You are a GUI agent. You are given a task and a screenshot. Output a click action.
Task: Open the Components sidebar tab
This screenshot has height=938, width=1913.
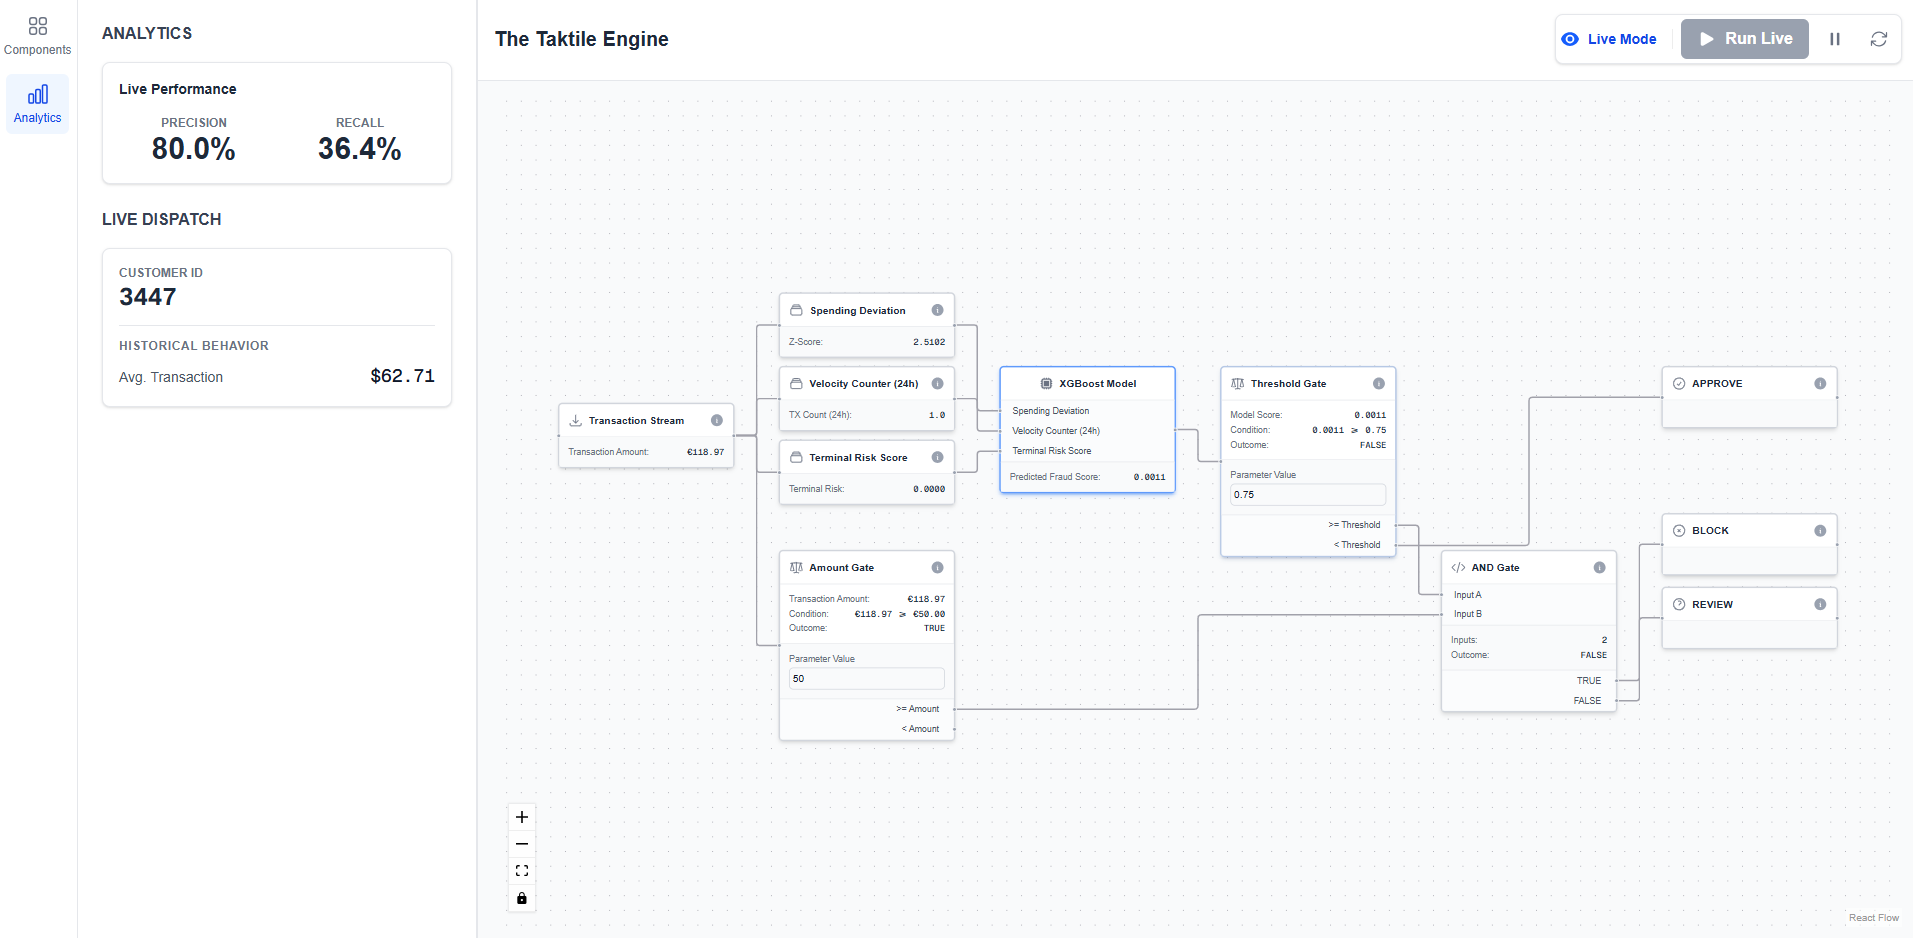pos(37,36)
